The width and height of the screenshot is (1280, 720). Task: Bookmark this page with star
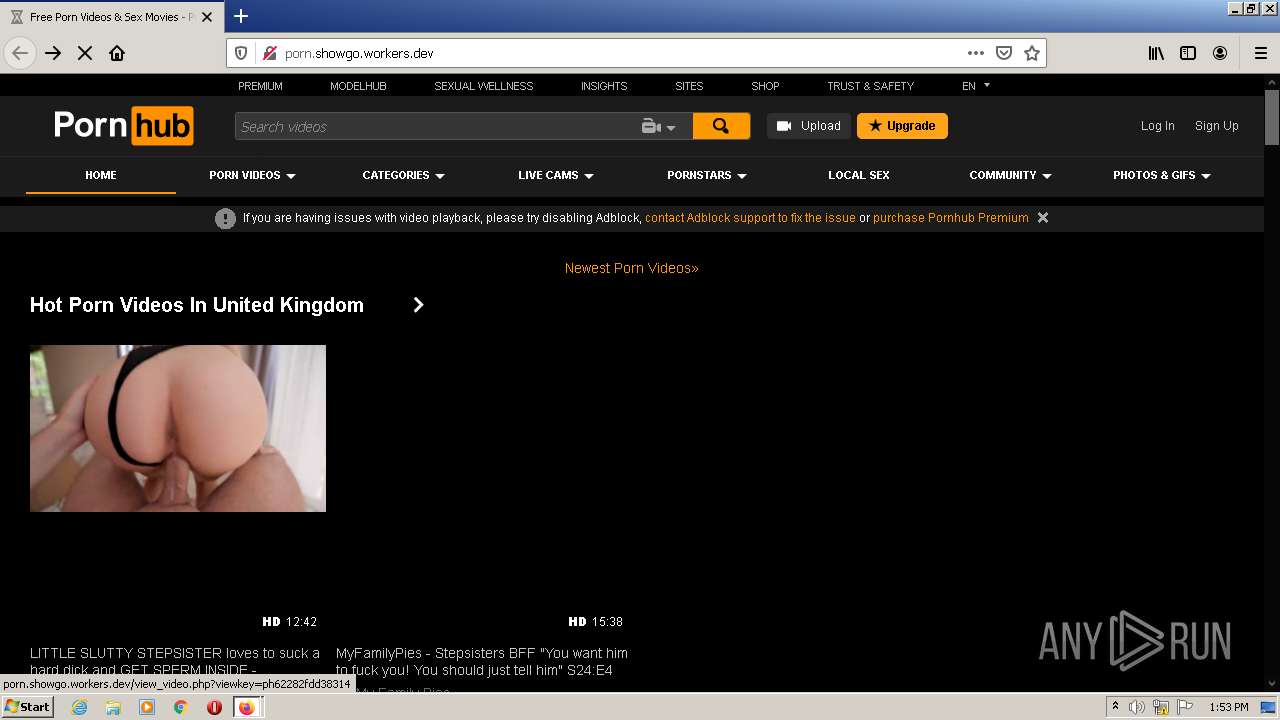point(1032,53)
